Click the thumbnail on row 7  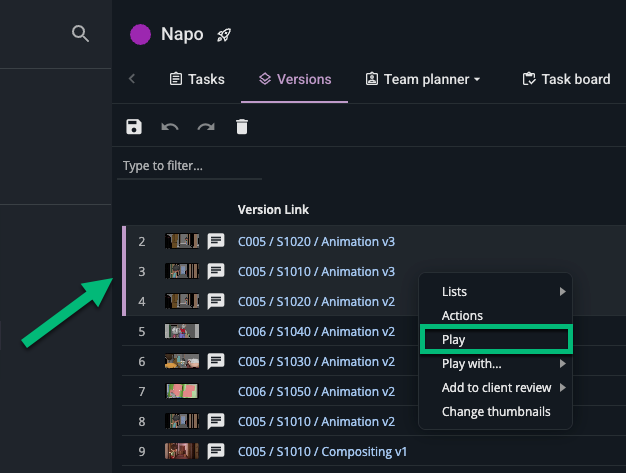click(x=182, y=391)
